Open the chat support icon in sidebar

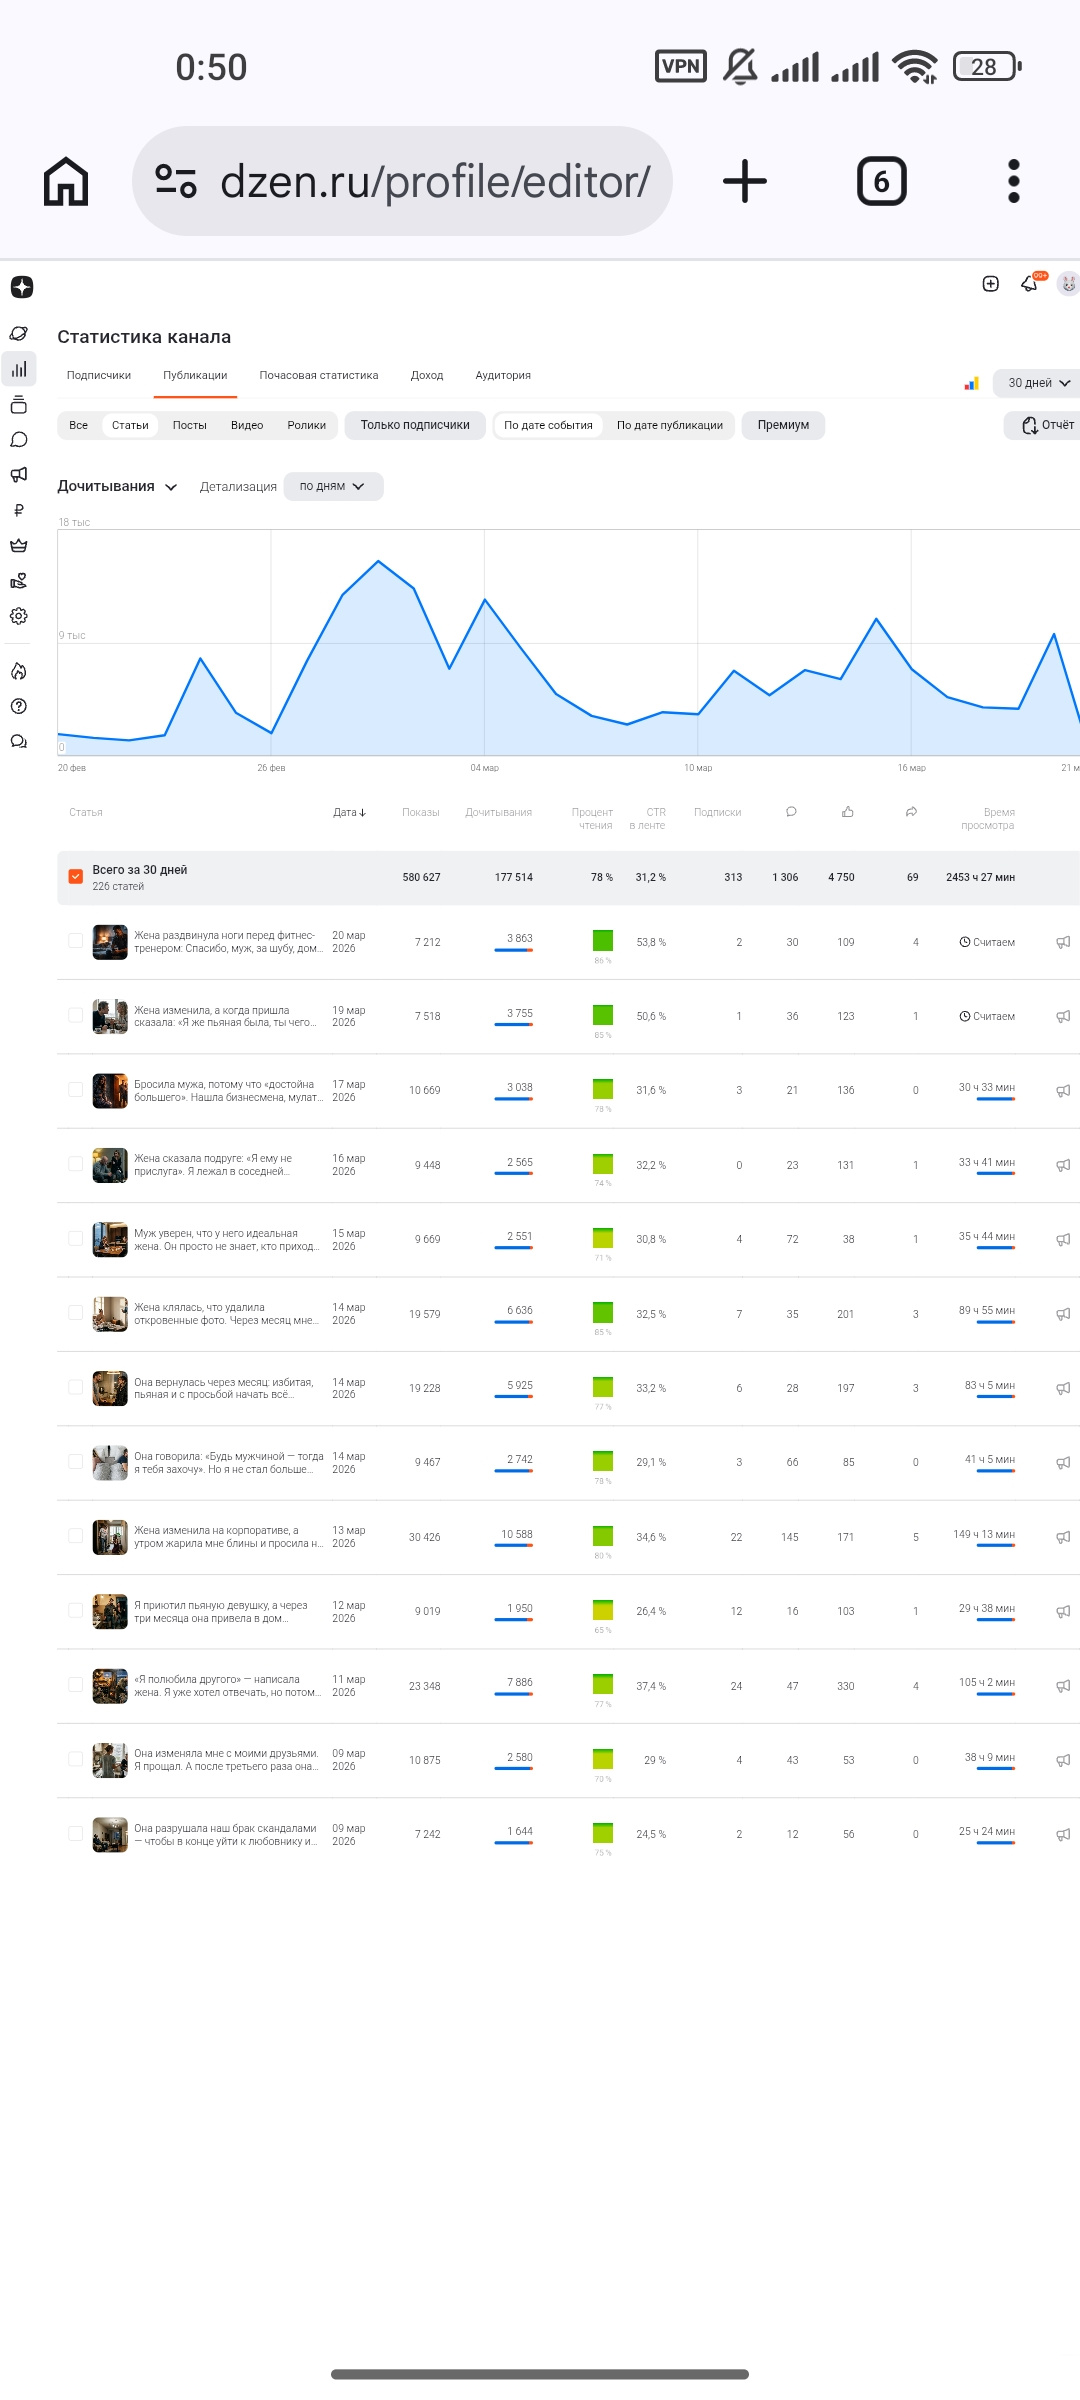[x=19, y=741]
